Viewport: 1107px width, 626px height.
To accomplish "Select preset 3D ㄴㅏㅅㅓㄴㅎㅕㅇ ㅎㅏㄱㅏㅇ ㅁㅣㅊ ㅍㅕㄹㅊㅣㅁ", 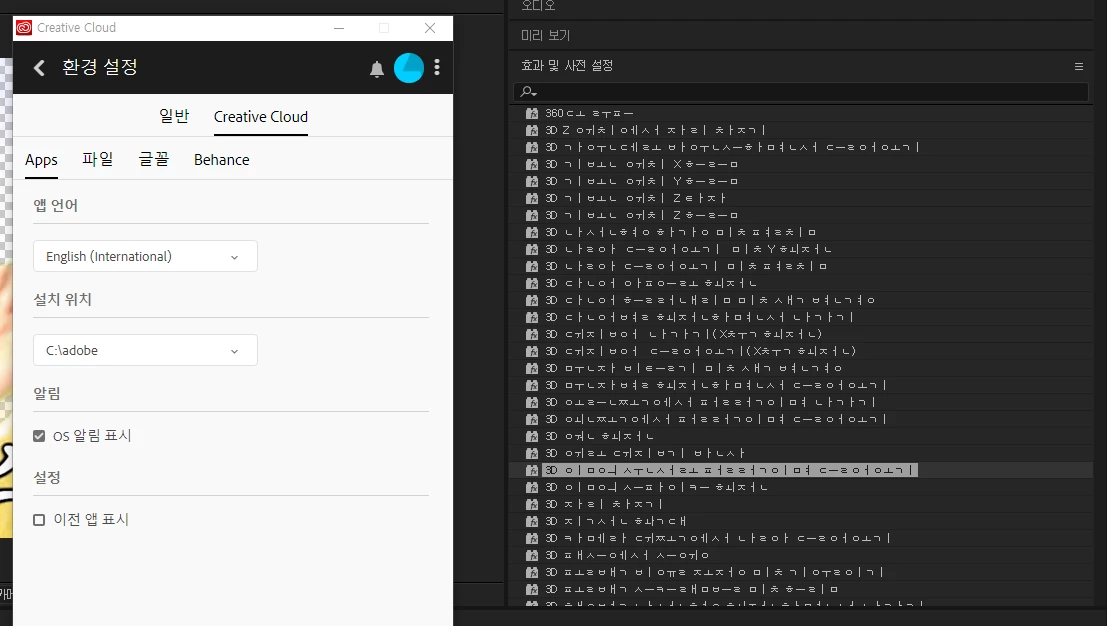I will 681,232.
